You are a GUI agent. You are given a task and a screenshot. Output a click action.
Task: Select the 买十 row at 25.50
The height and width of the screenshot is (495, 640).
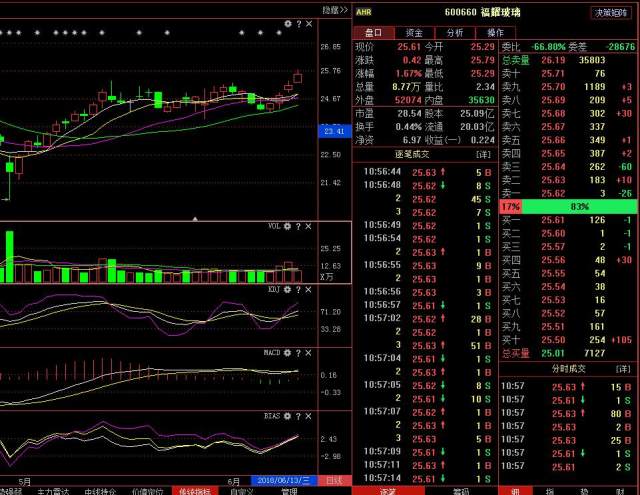coord(568,340)
